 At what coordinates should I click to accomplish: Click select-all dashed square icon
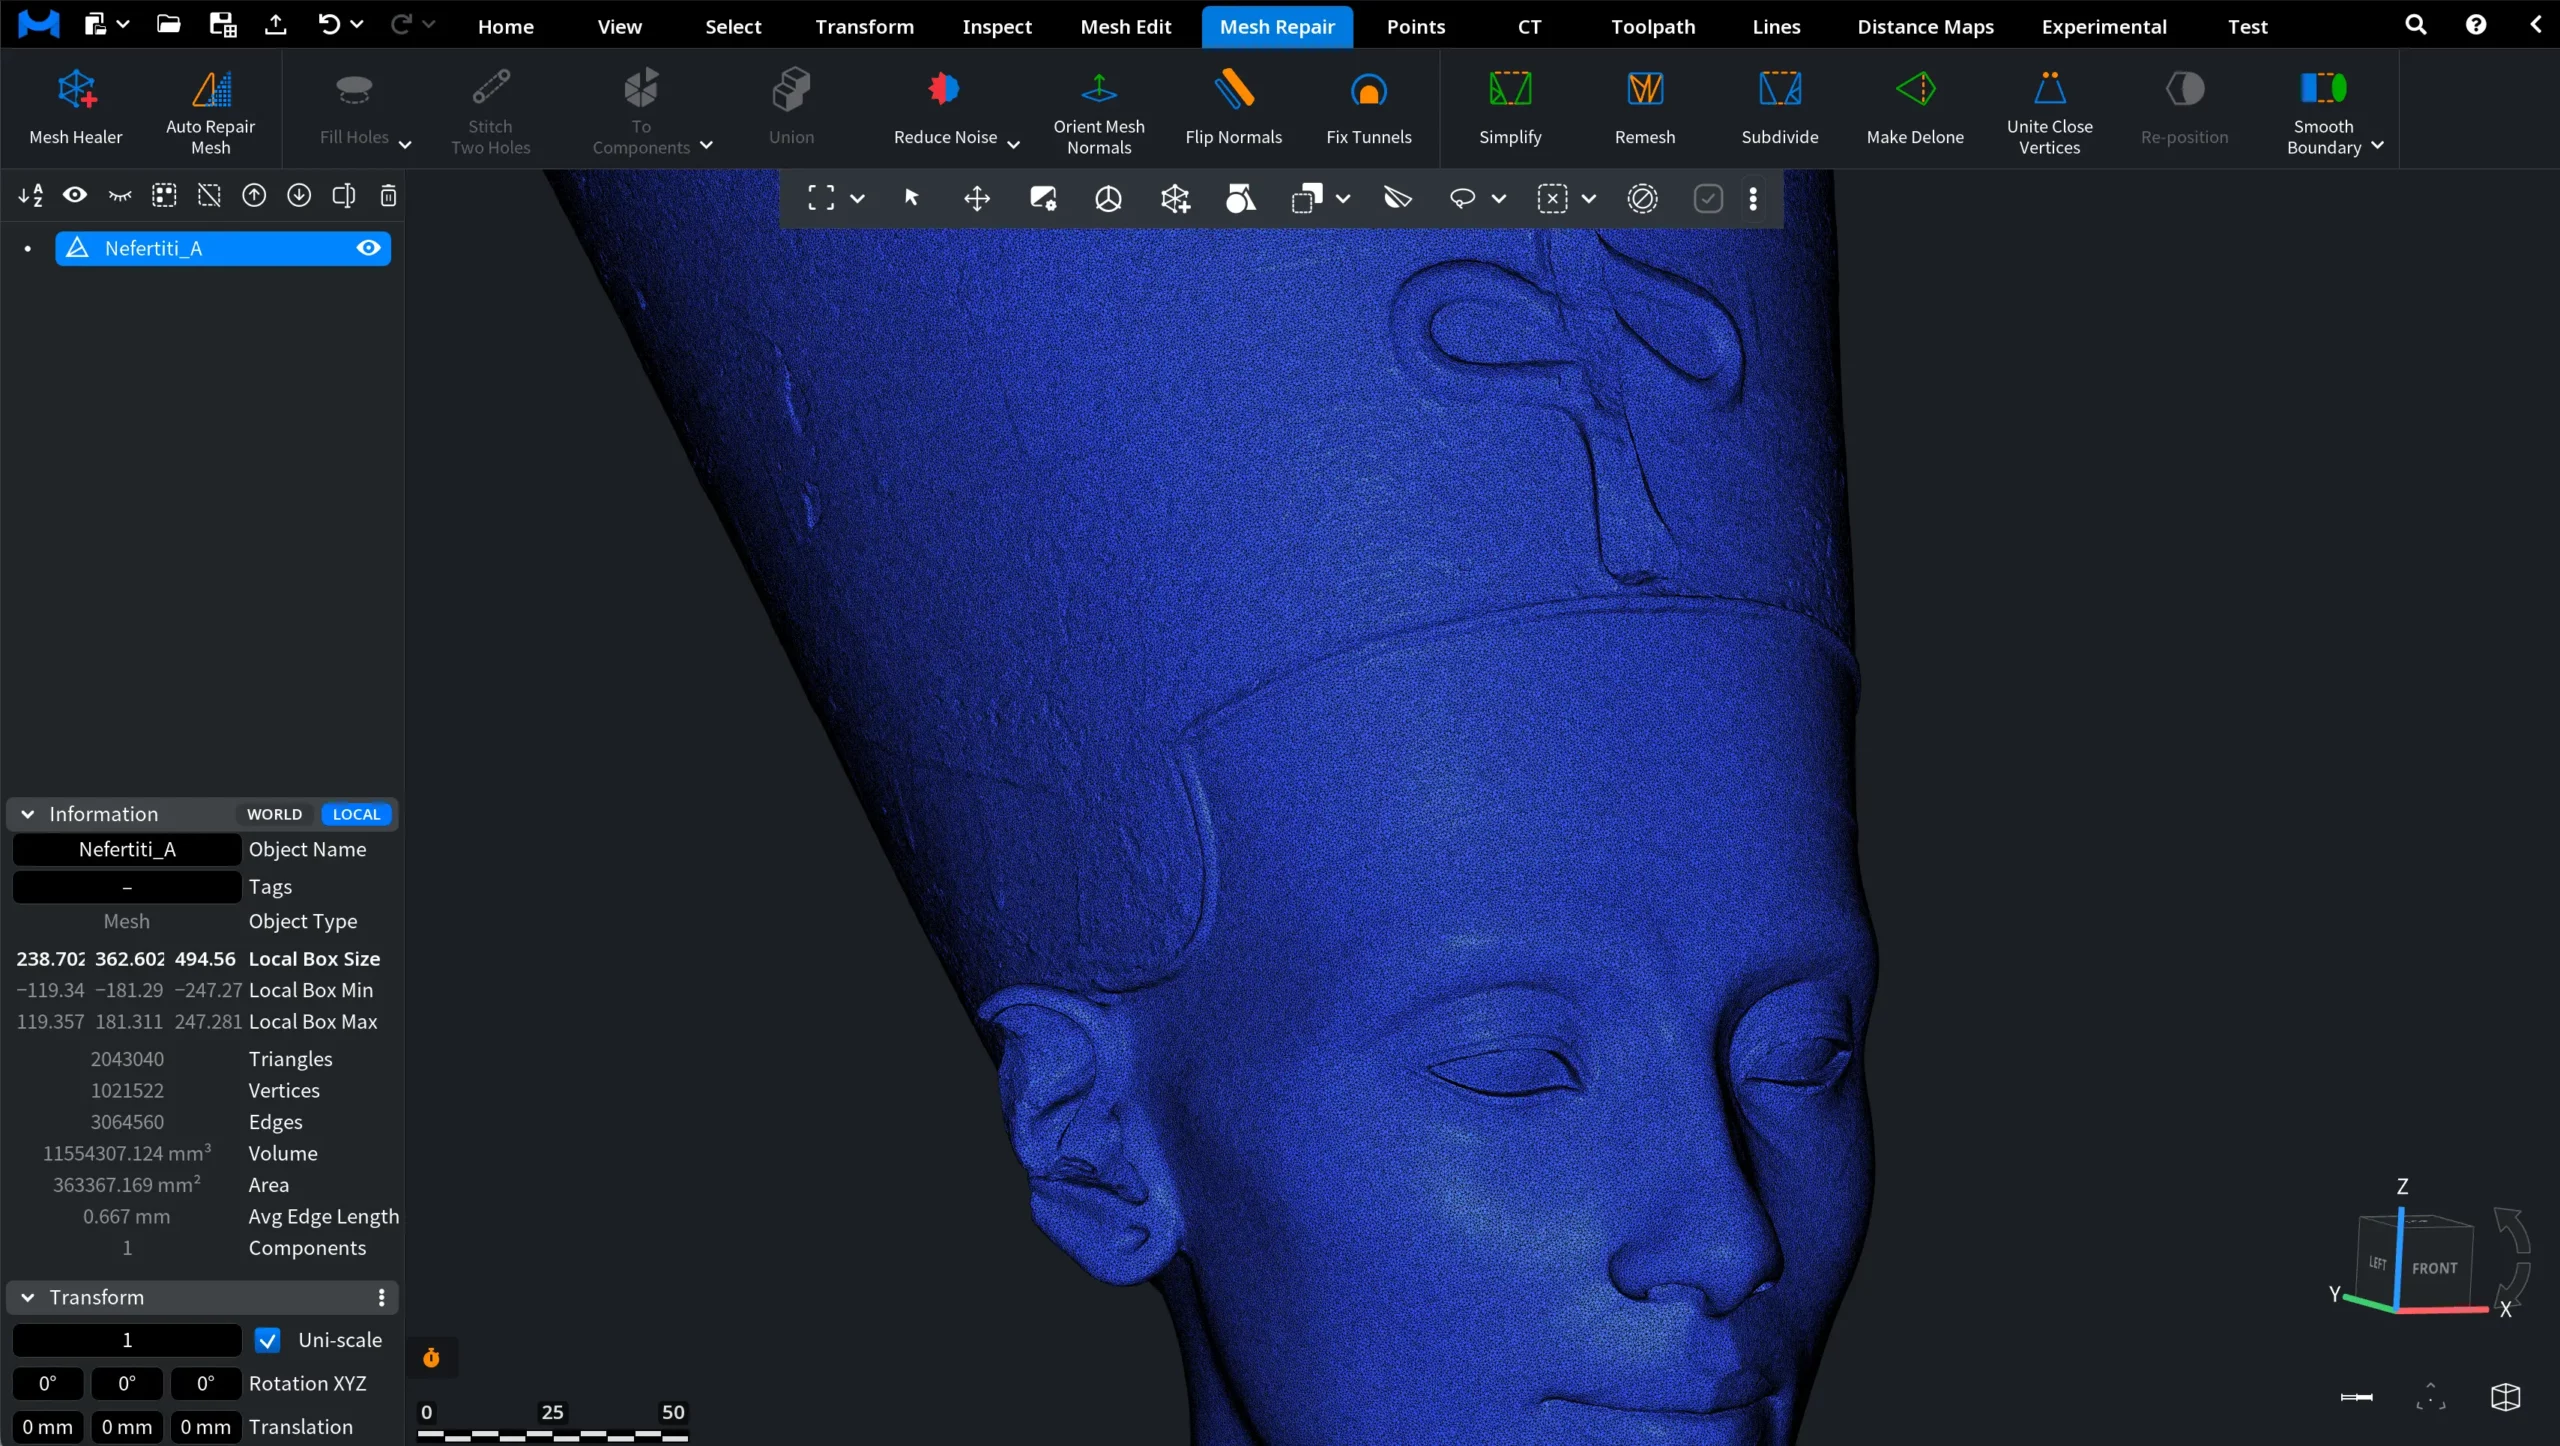(164, 195)
